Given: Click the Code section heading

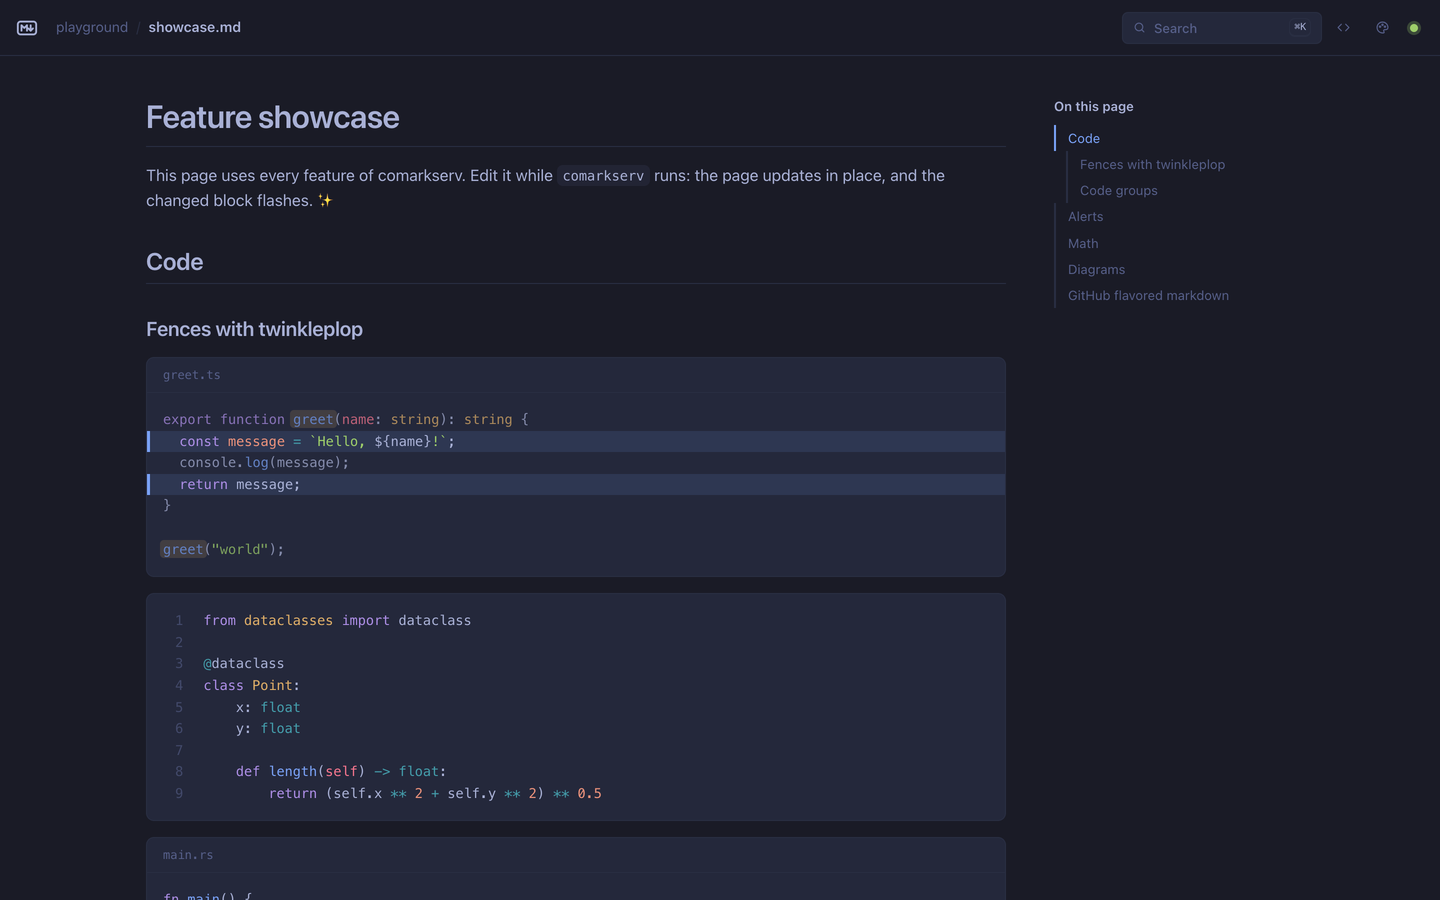Looking at the screenshot, I should tap(174, 261).
